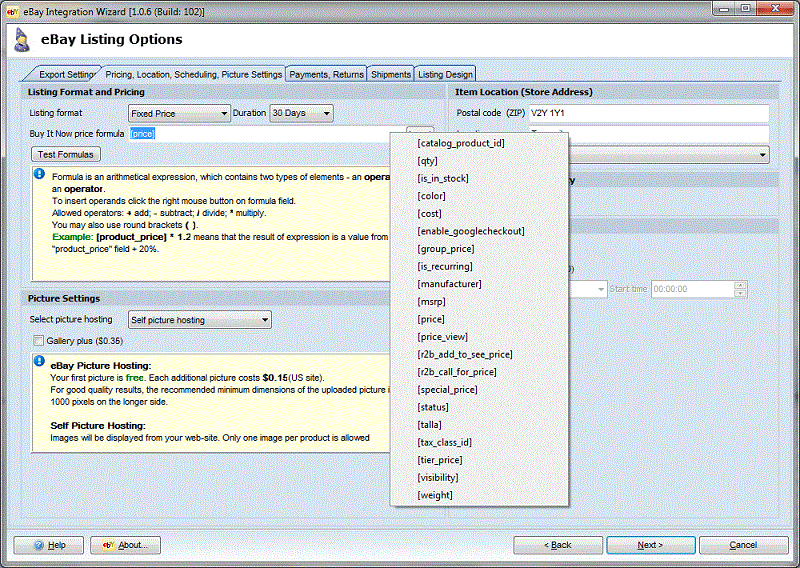Screen dimensions: 800x568
Task: Proceed with the Next > button
Action: 651,545
